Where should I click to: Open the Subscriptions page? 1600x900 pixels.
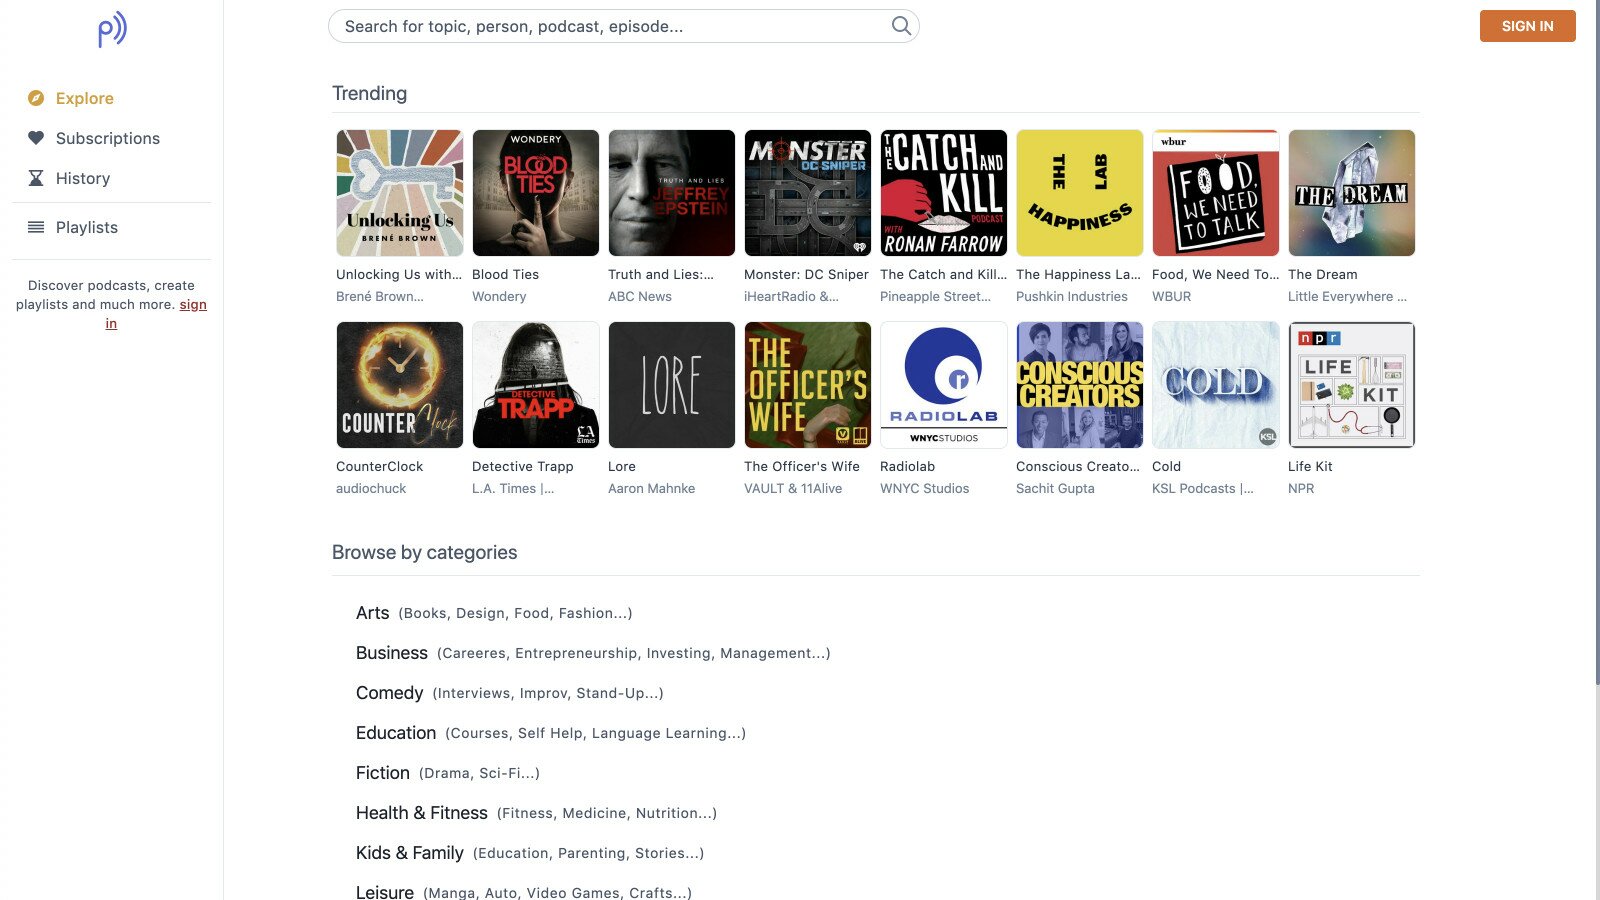pos(107,138)
